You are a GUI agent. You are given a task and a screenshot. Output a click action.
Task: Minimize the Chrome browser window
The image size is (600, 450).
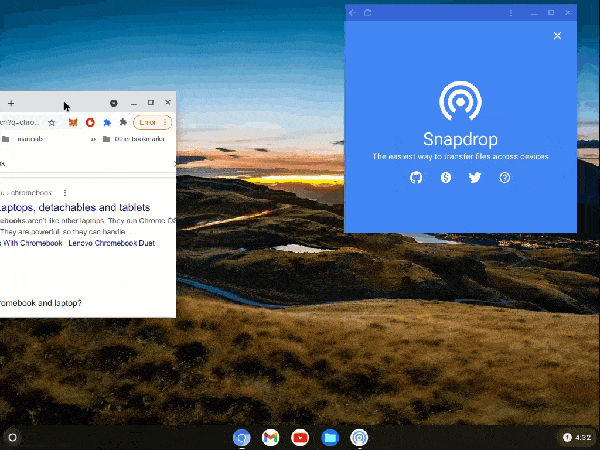134,103
